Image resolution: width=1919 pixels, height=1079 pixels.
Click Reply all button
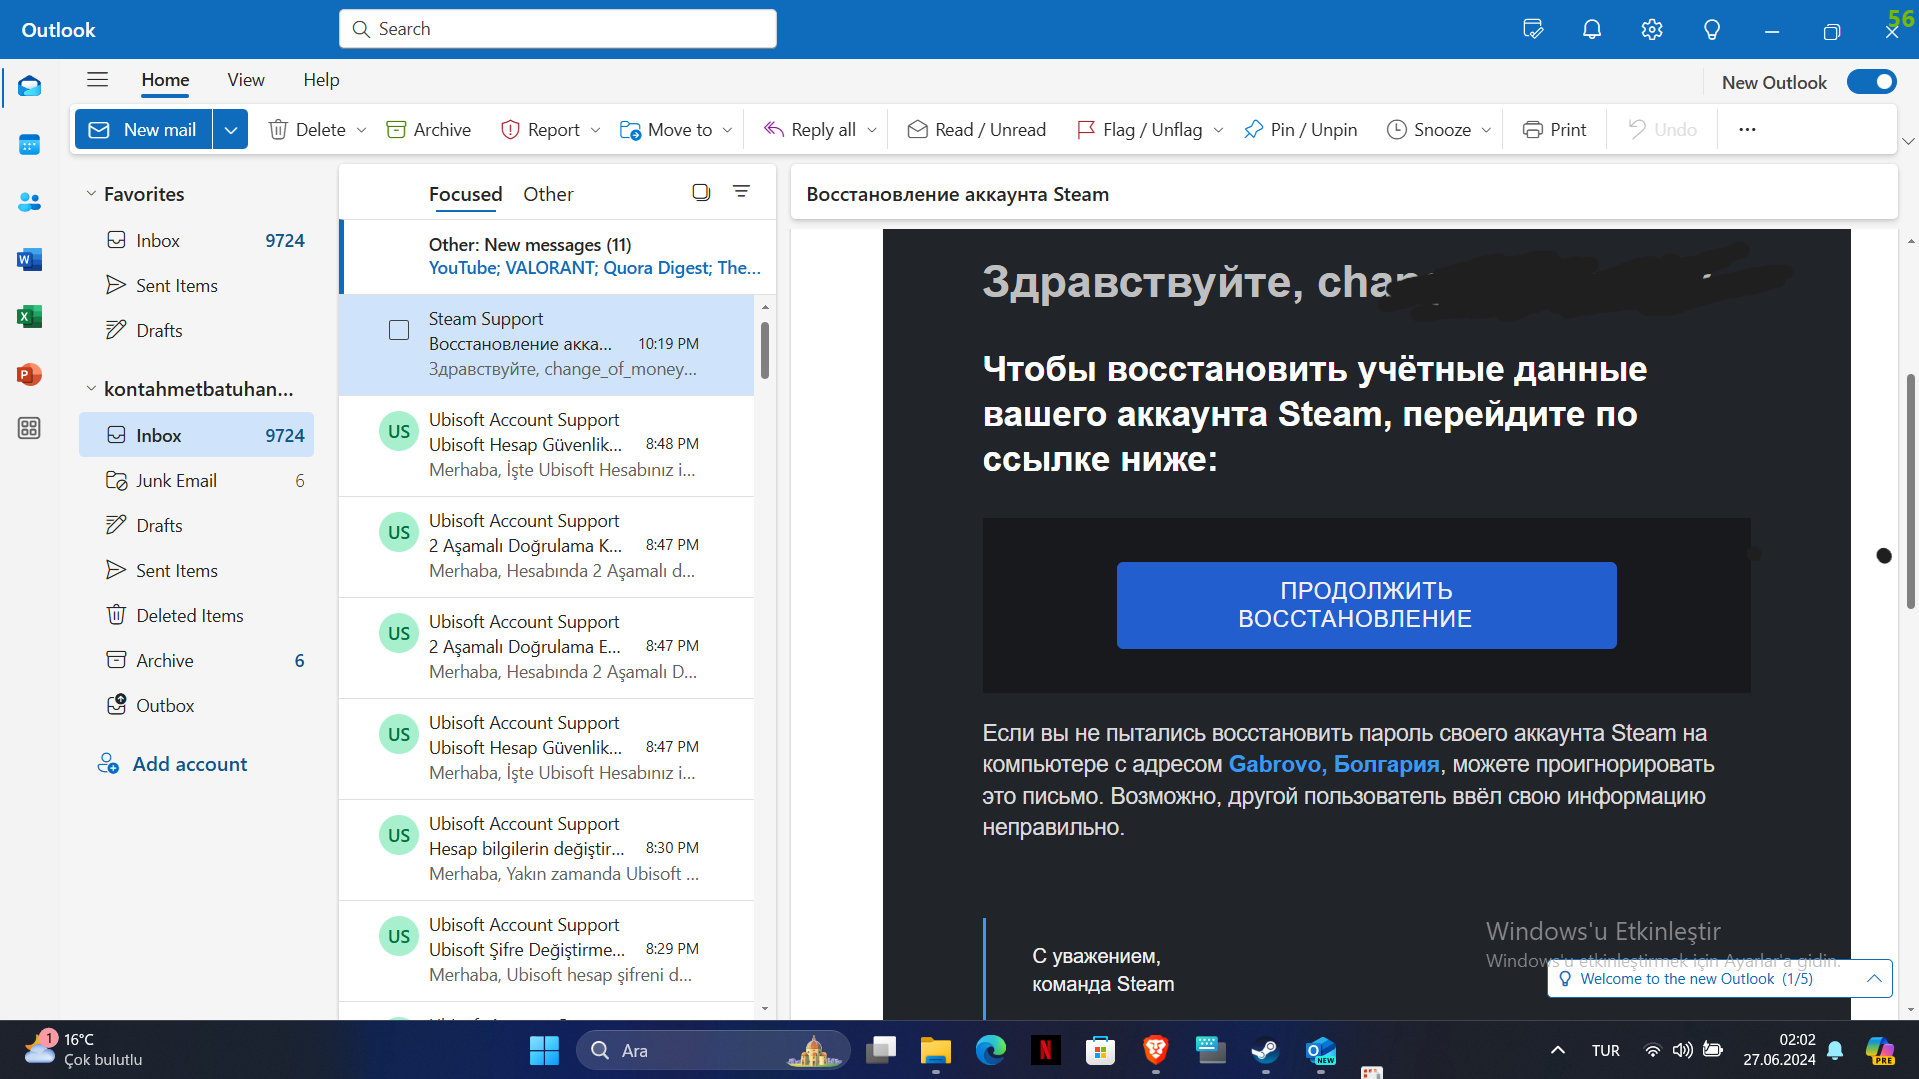[810, 129]
